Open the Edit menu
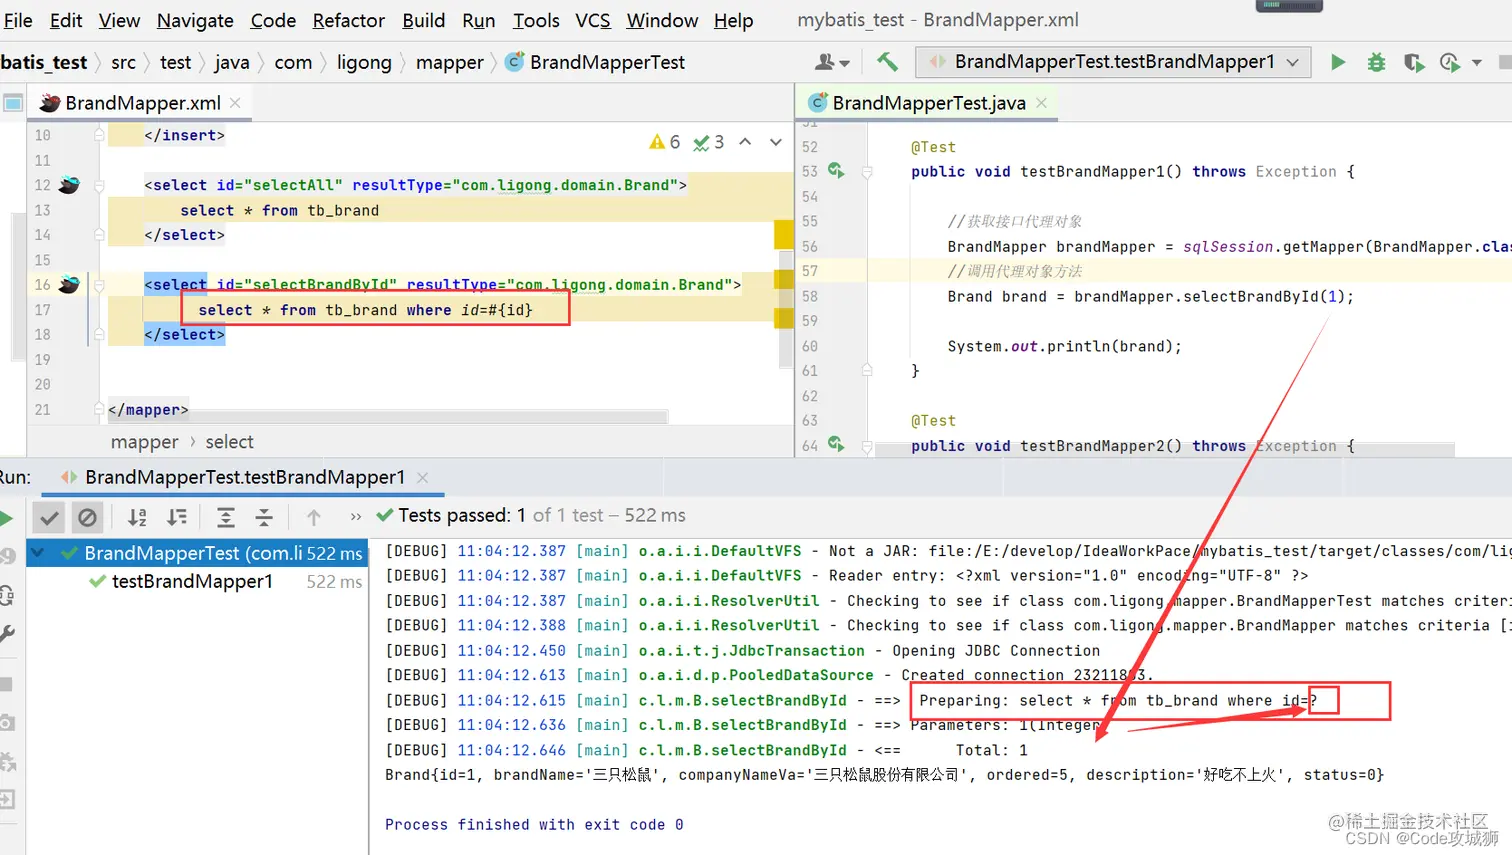The image size is (1512, 855). click(66, 20)
